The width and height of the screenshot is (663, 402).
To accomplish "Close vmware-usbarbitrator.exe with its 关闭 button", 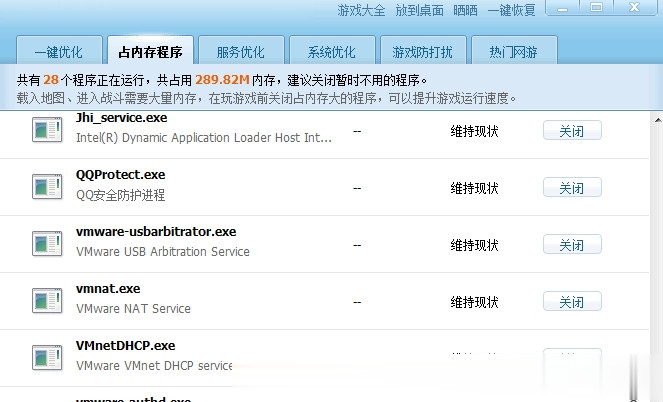I will point(572,245).
